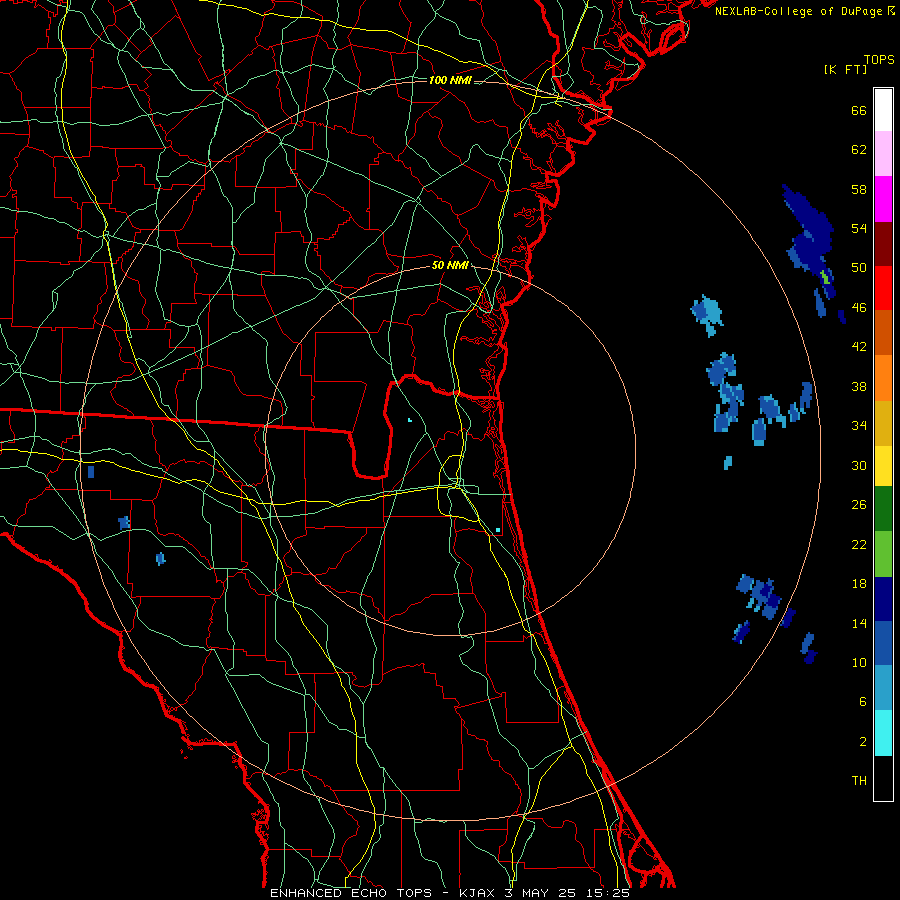Click the green pixel inside the northeast echo
The image size is (900, 900).
tap(825, 277)
